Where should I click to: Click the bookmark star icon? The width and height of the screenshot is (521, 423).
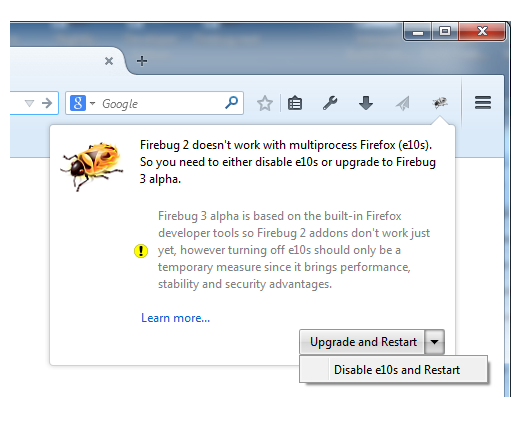click(x=265, y=103)
